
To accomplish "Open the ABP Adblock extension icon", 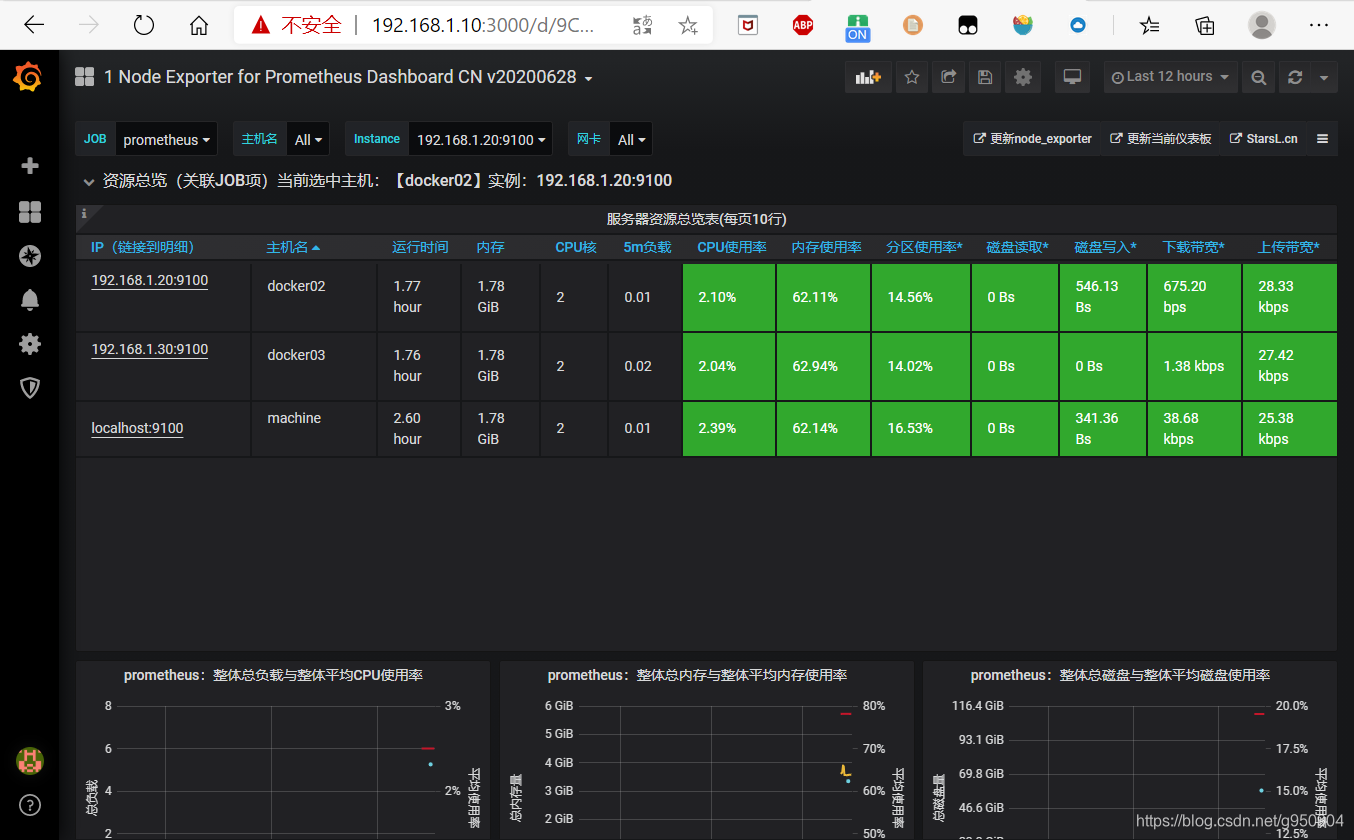I will 803,26.
